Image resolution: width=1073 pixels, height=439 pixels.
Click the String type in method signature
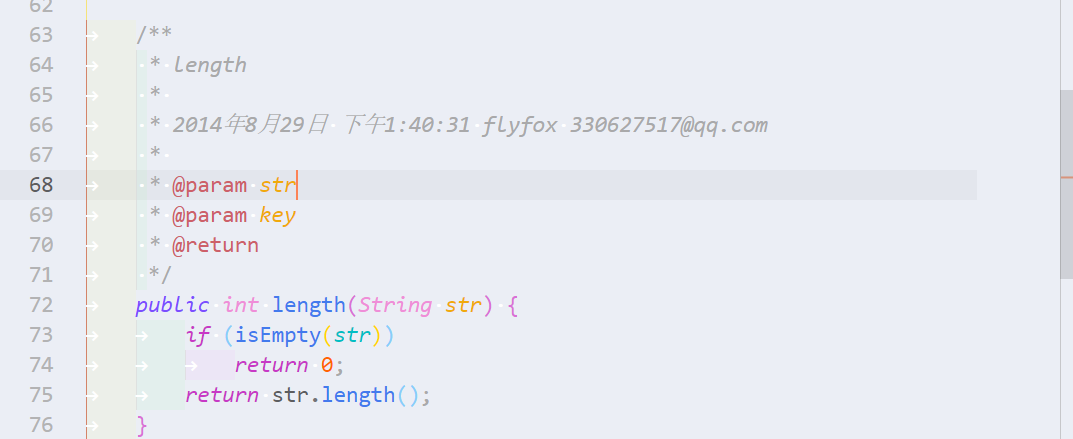coord(395,305)
